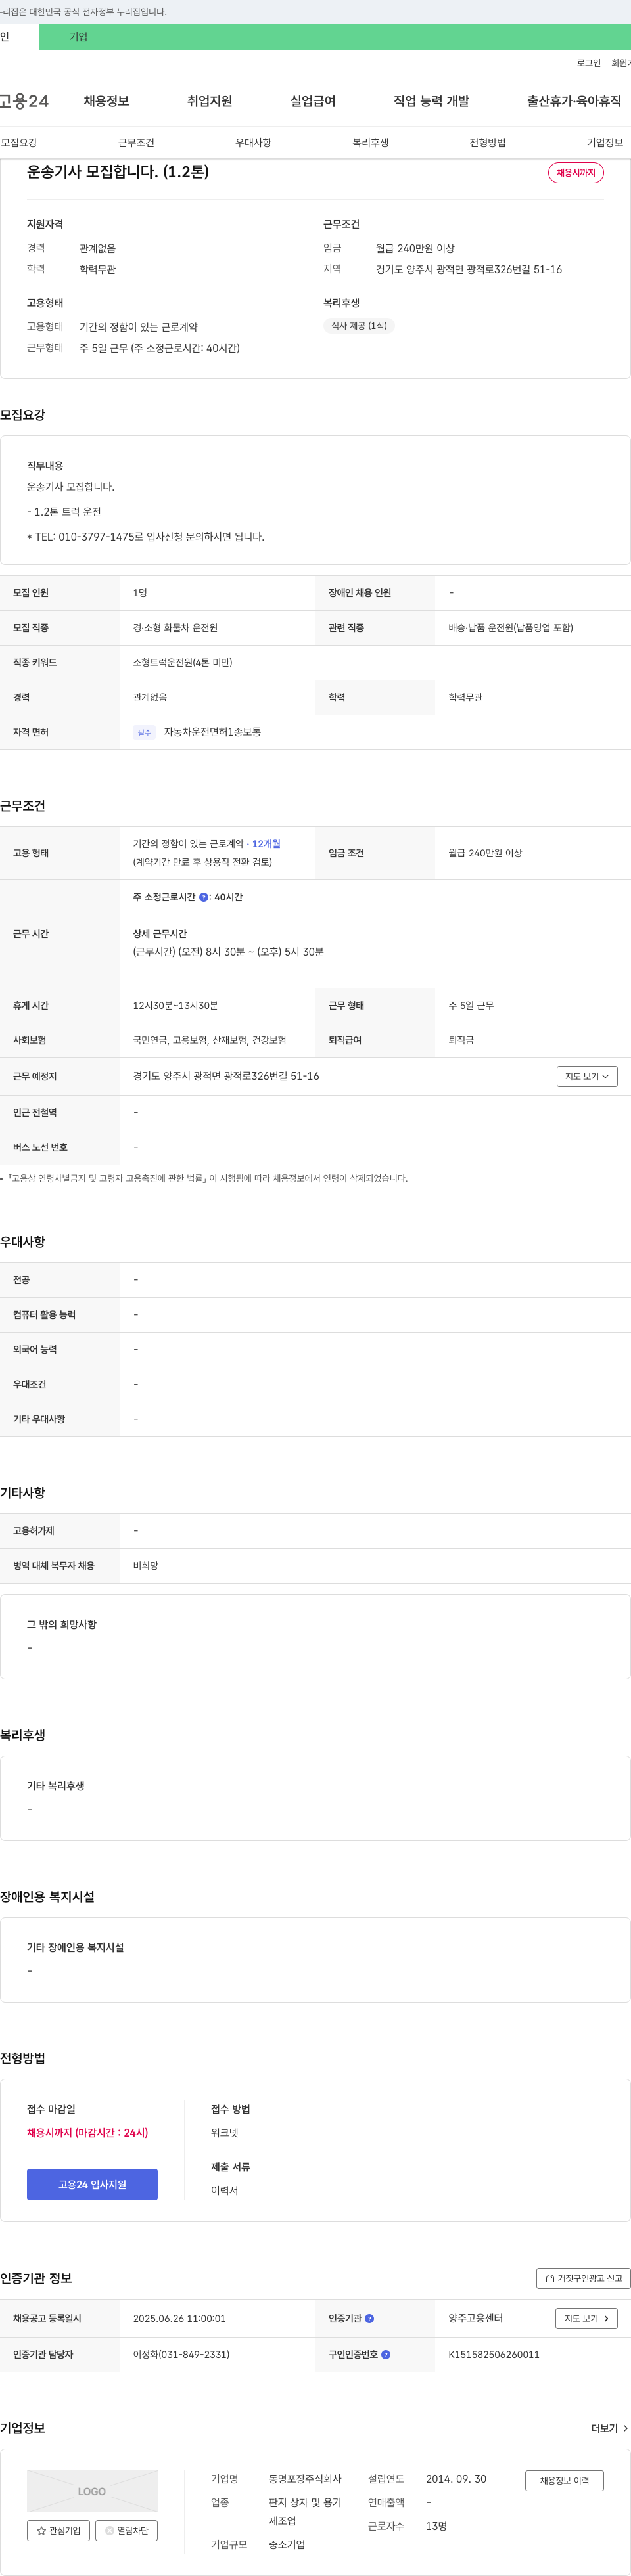The height and width of the screenshot is (2576, 631).
Task: Open the 고용24 home logo
Action: click(x=24, y=101)
